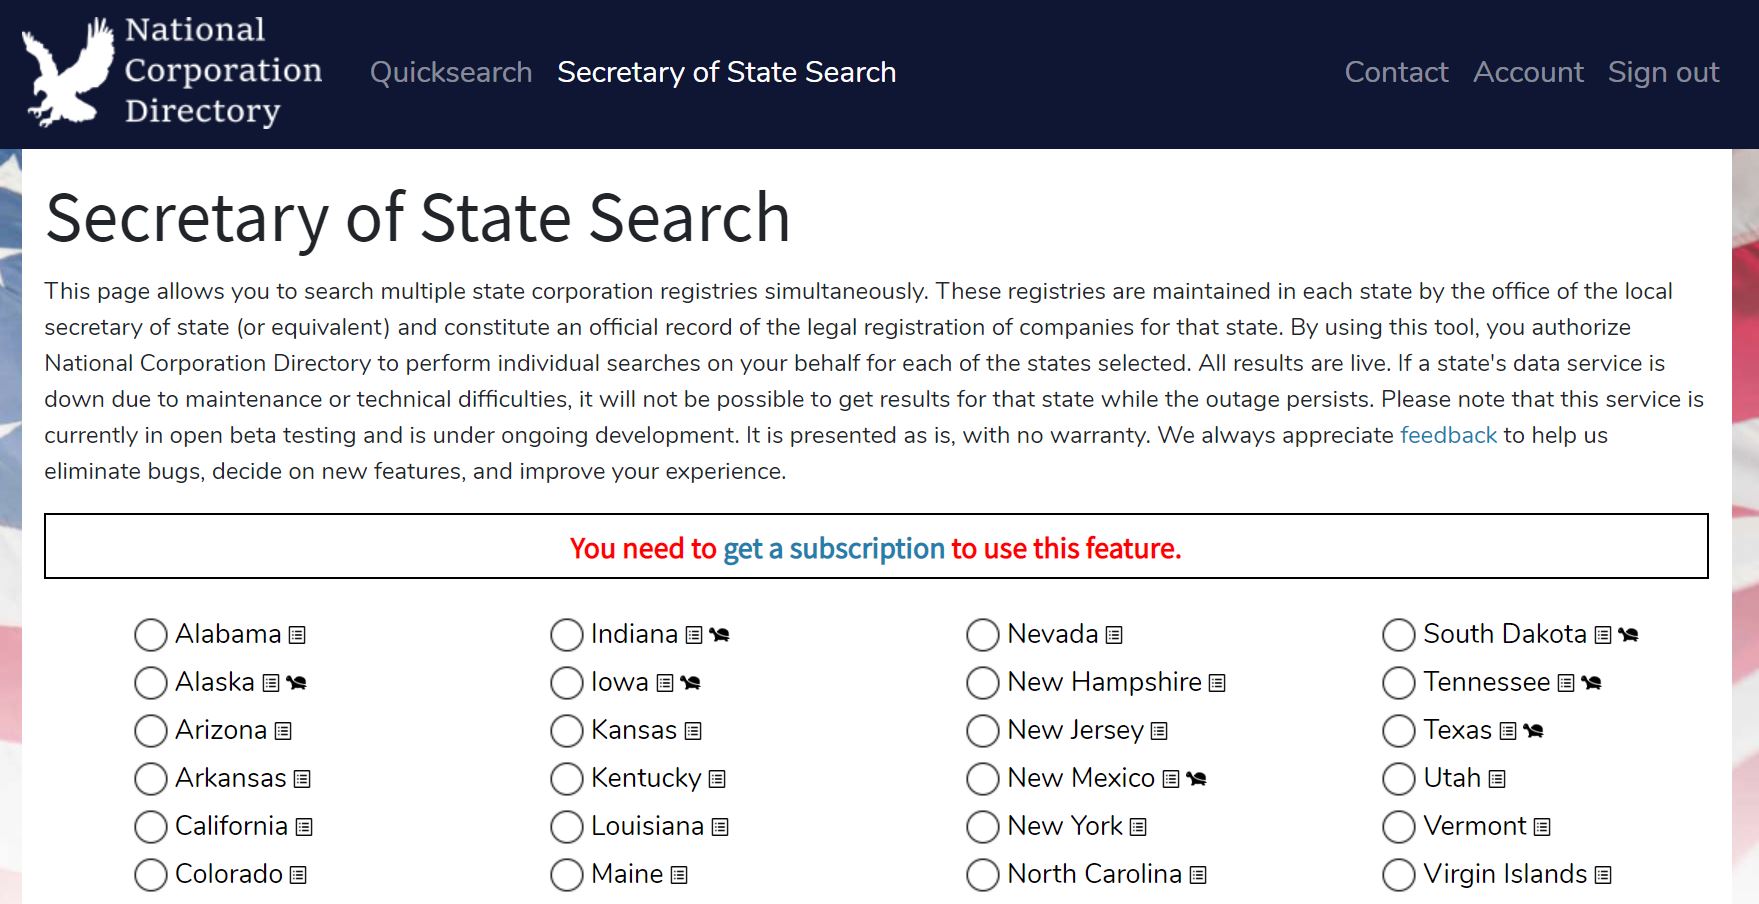The height and width of the screenshot is (904, 1759).
Task: Go to the Account page
Action: click(1528, 72)
